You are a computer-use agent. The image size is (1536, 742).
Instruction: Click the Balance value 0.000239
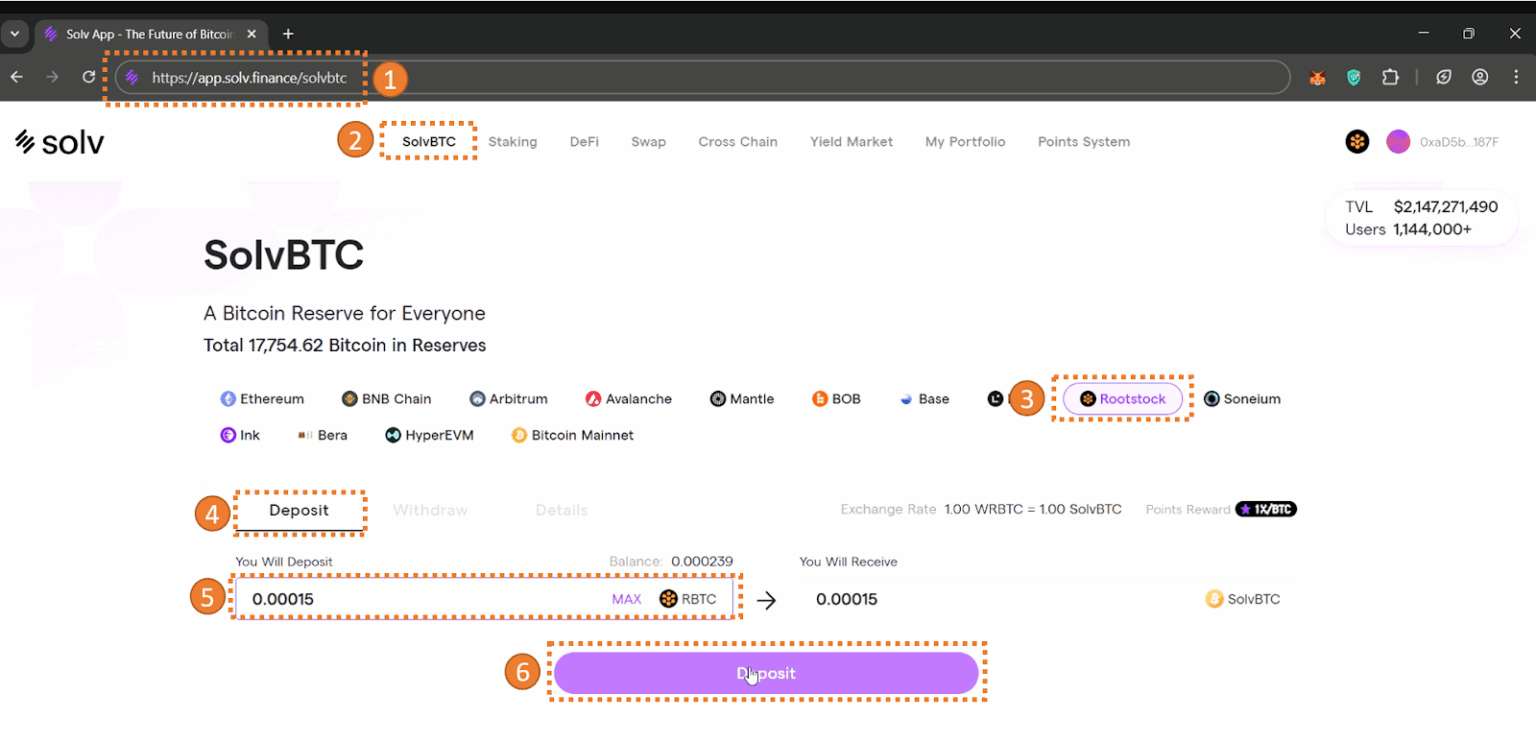(702, 562)
